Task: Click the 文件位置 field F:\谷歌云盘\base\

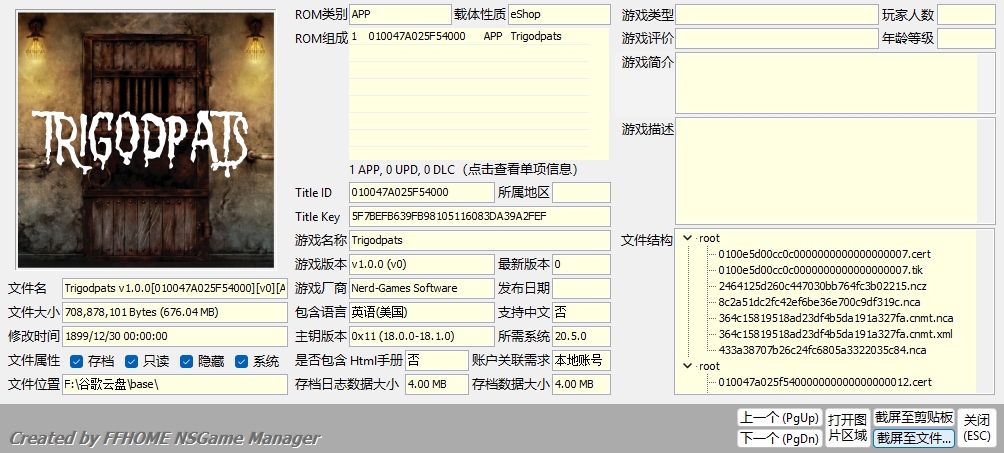Action: coord(175,384)
